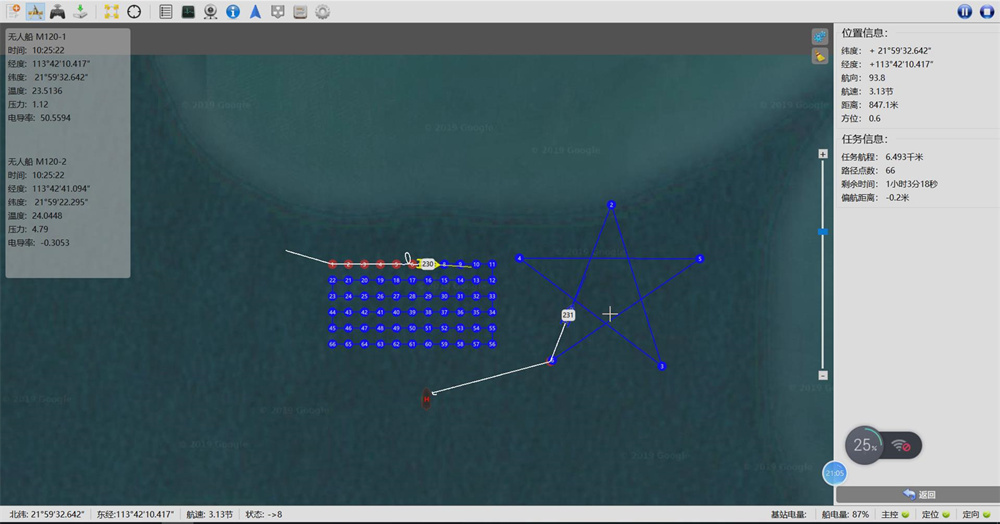Image resolution: width=1000 pixels, height=524 pixels.
Task: Open the yellow waypoint grid tool
Action: pos(112,11)
